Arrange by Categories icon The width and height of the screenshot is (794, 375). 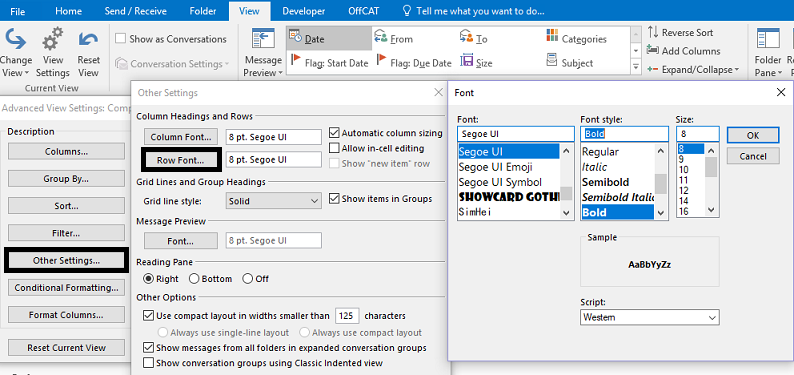tap(552, 36)
